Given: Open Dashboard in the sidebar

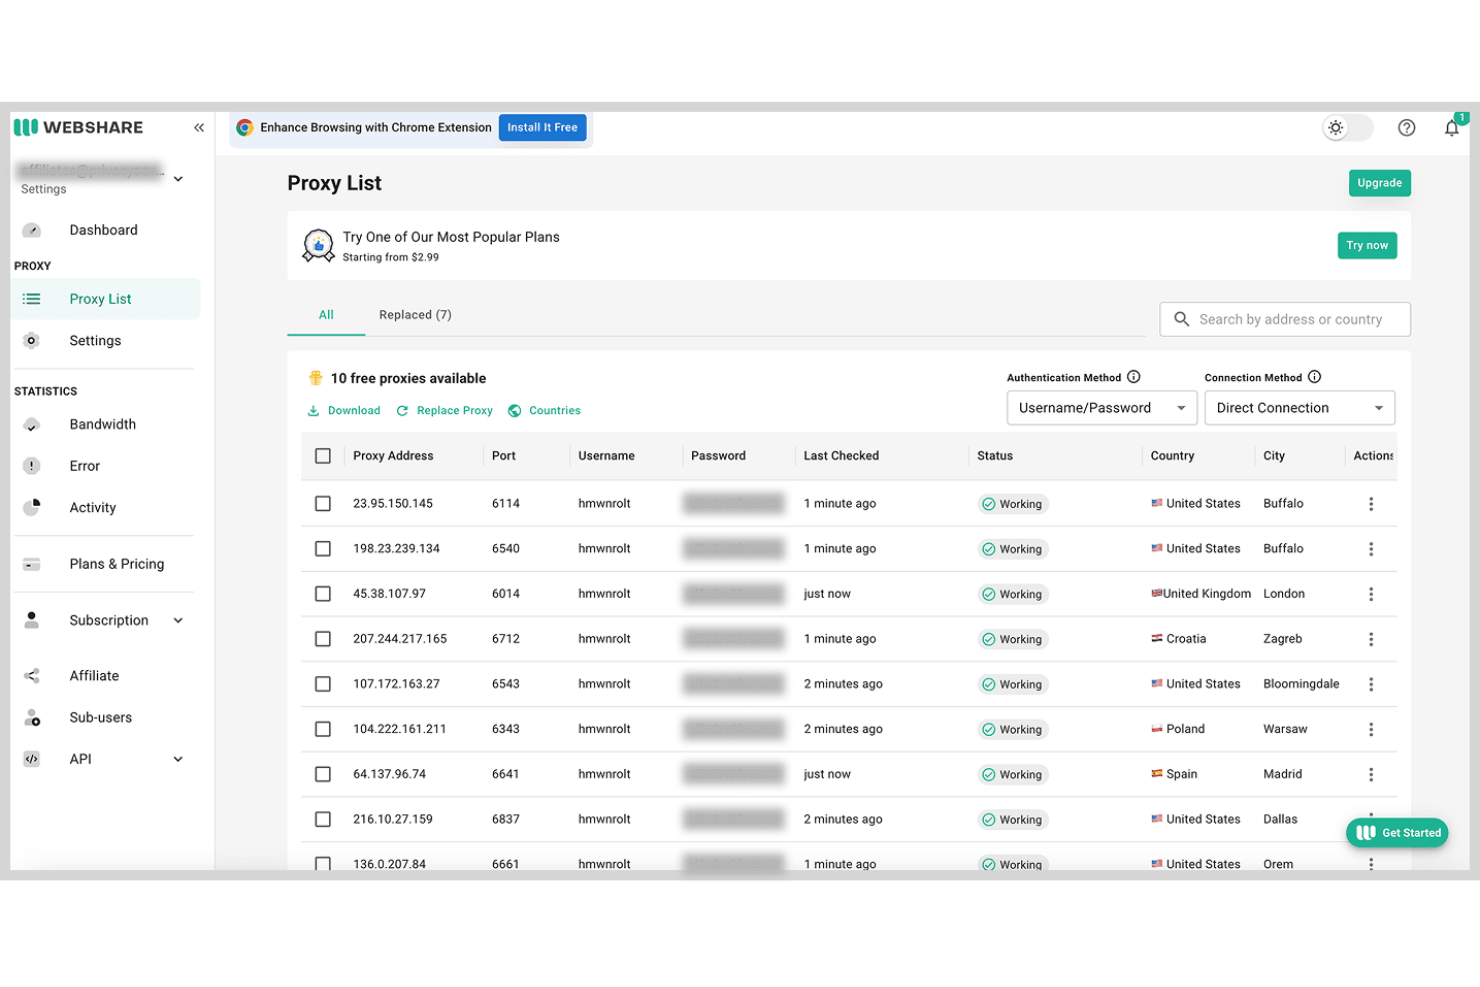Looking at the screenshot, I should coord(104,230).
